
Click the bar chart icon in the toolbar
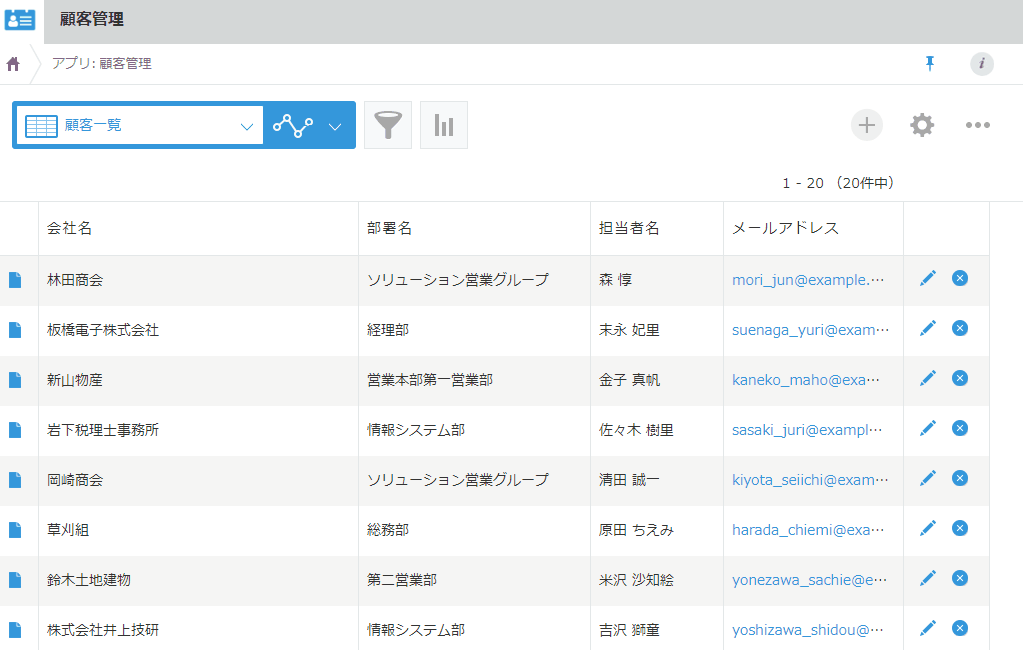(x=443, y=124)
